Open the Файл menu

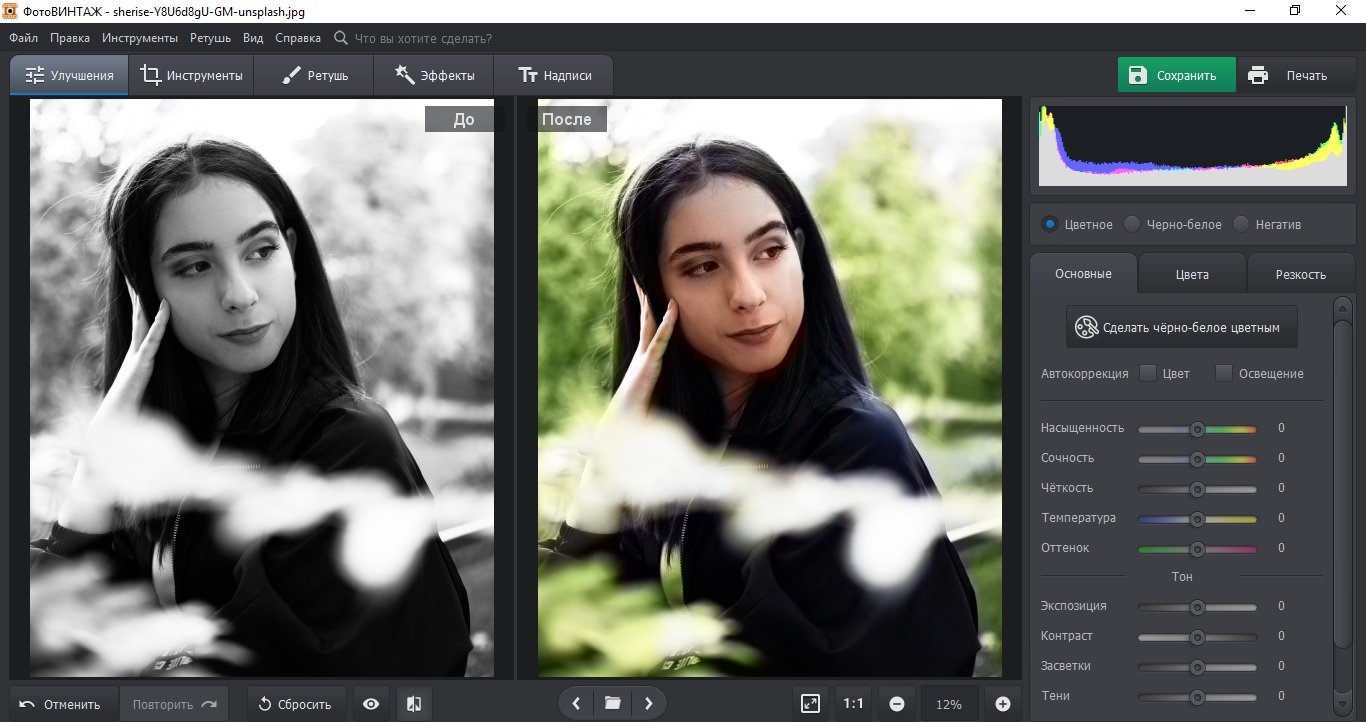click(24, 38)
